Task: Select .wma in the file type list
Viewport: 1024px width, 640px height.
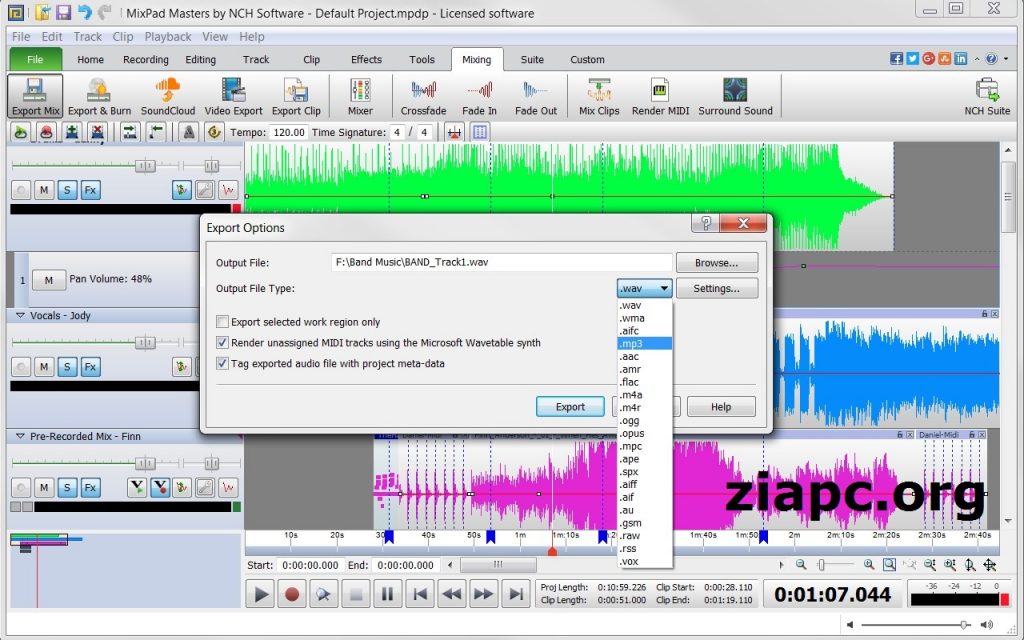Action: [x=645, y=318]
